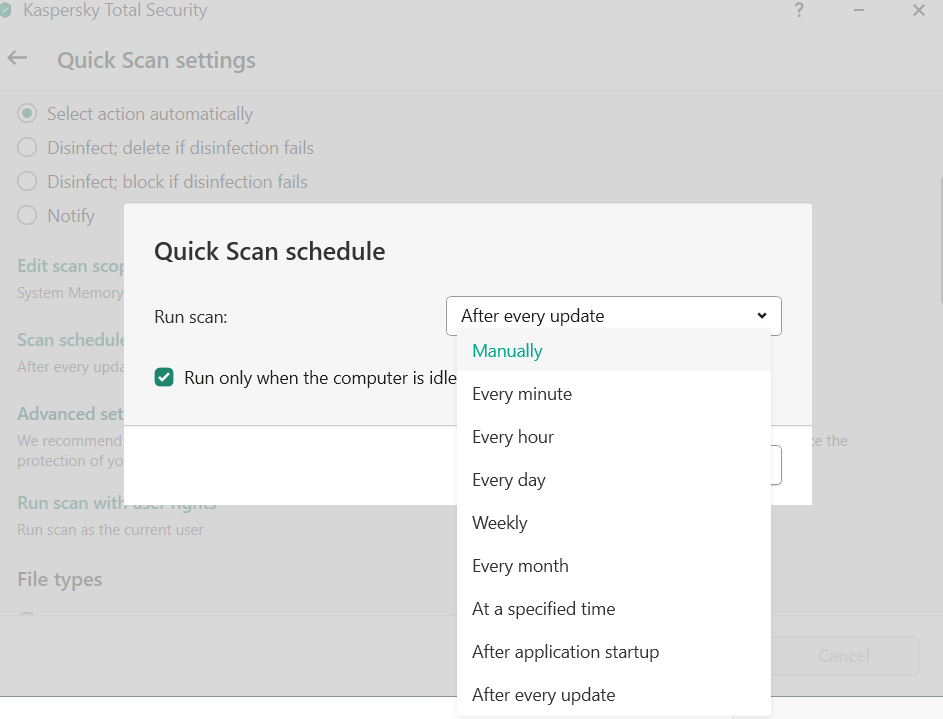Choose Every hour schedule option
Screen dimensions: 943x719
click(613, 436)
